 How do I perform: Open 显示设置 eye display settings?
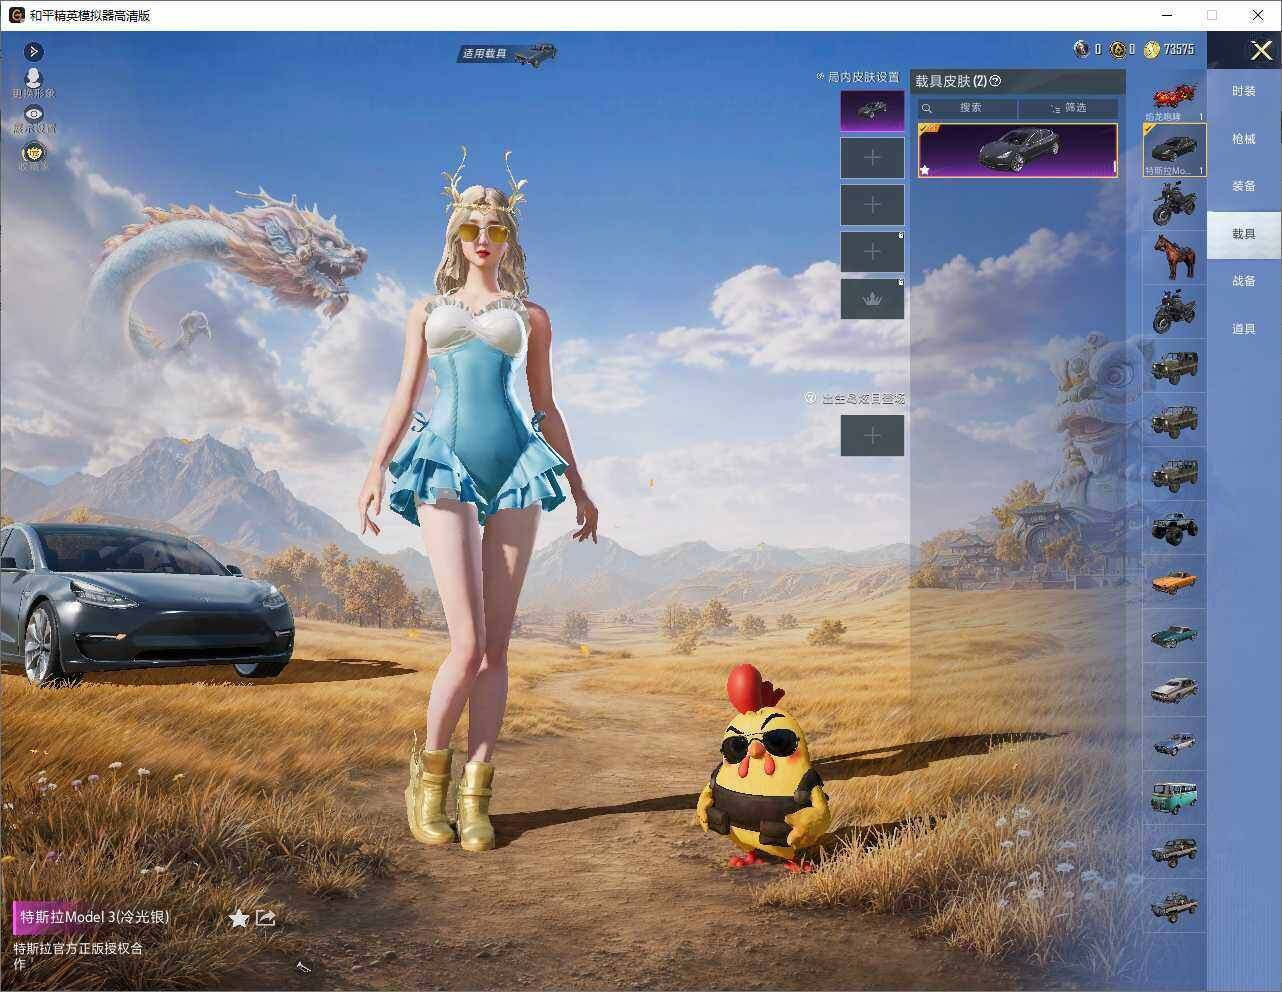pos(34,119)
